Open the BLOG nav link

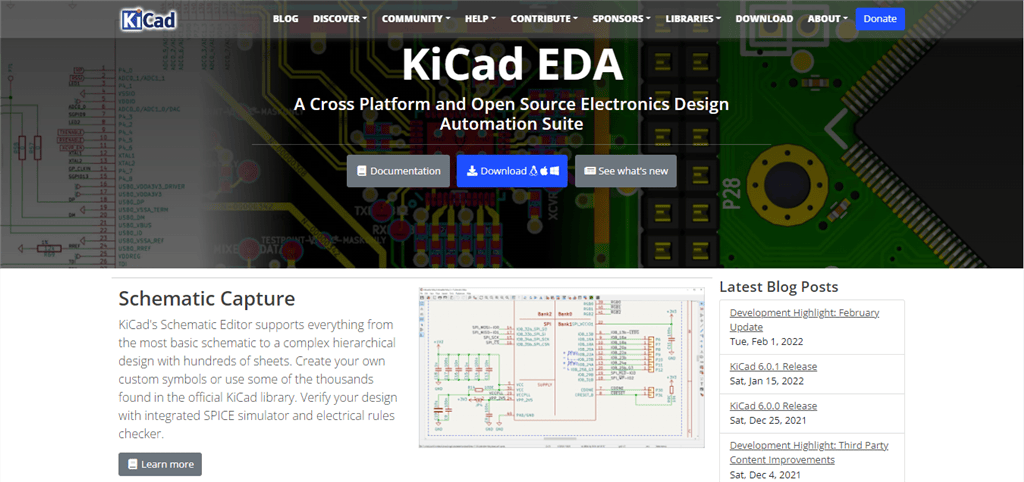(285, 19)
